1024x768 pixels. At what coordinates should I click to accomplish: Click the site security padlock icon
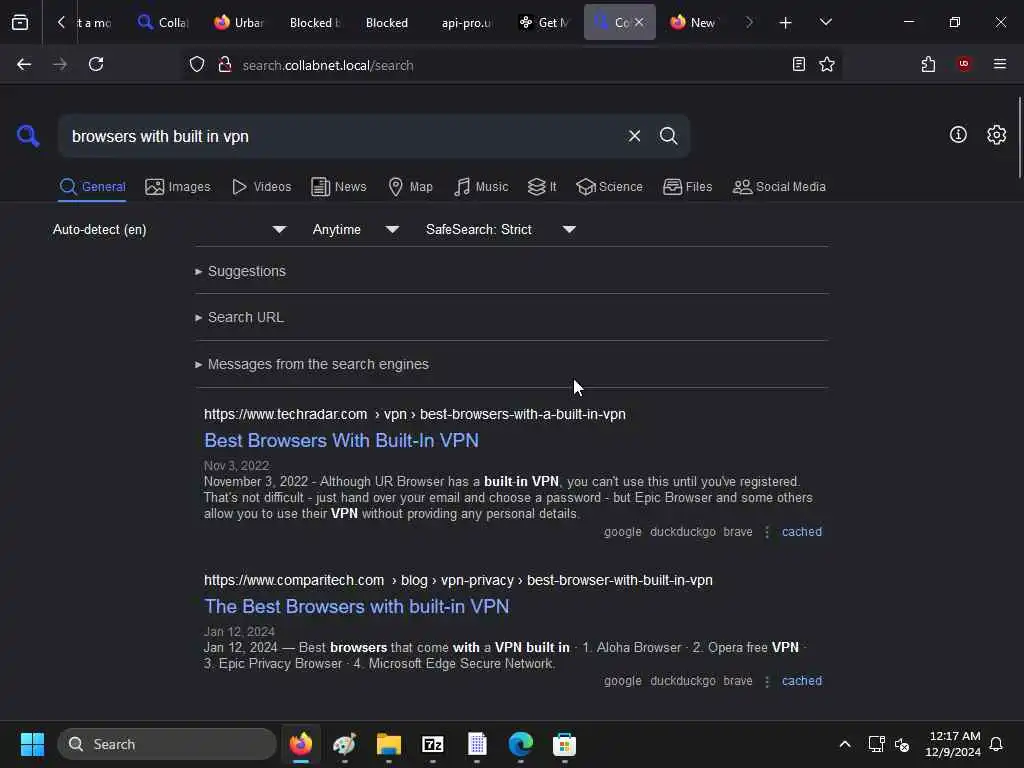pyautogui.click(x=225, y=64)
